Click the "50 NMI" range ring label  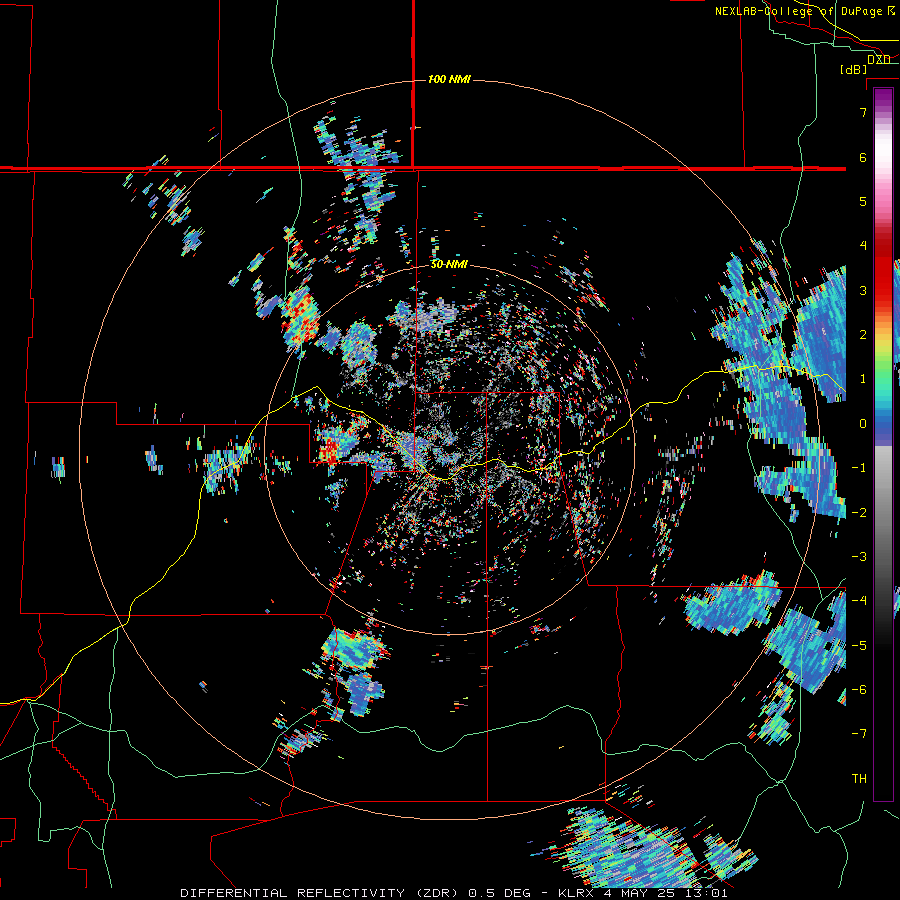coord(449,265)
